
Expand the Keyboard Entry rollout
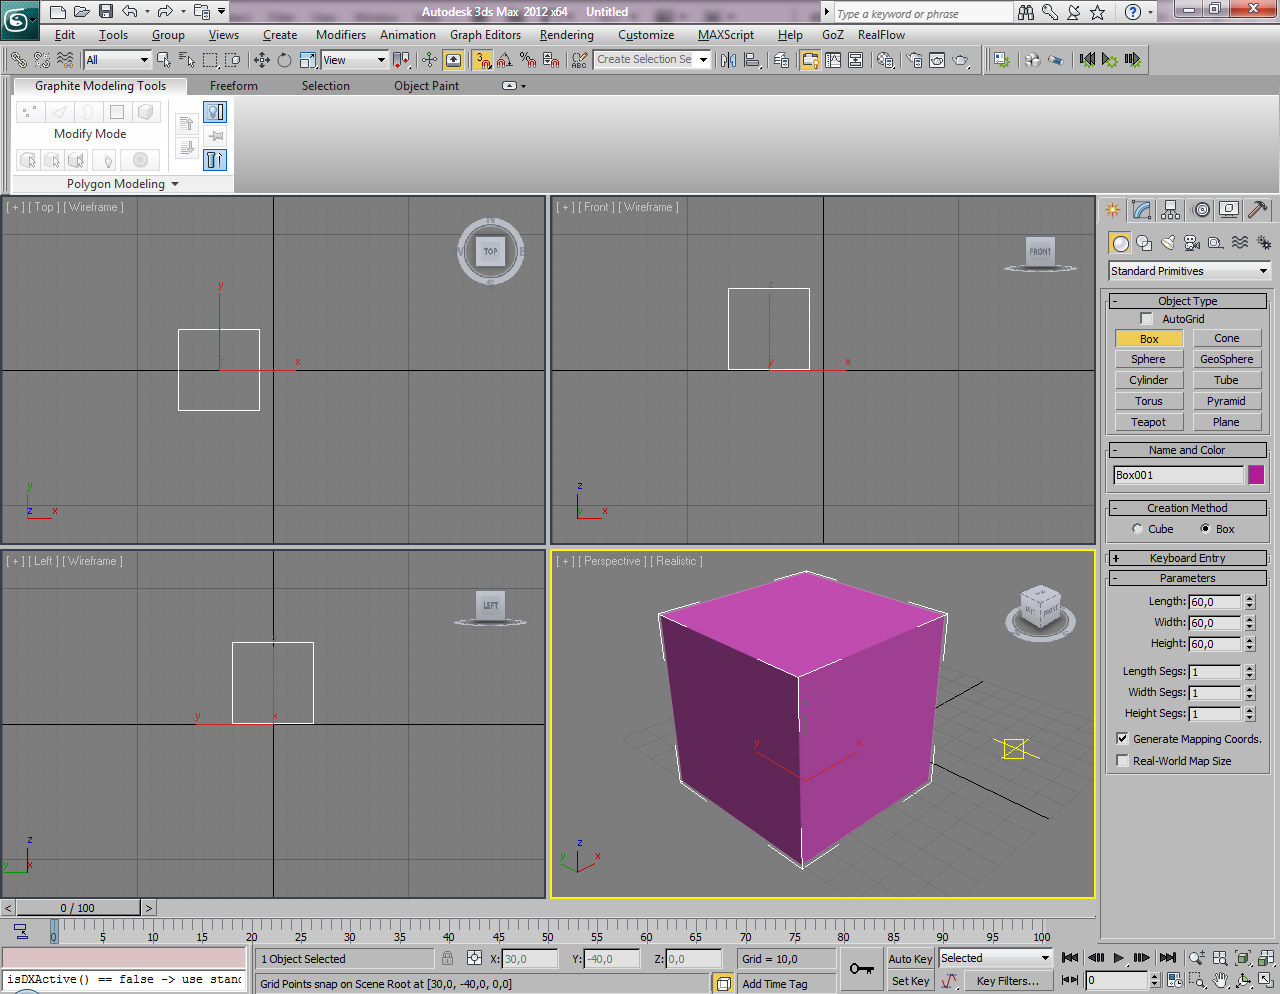click(1187, 558)
